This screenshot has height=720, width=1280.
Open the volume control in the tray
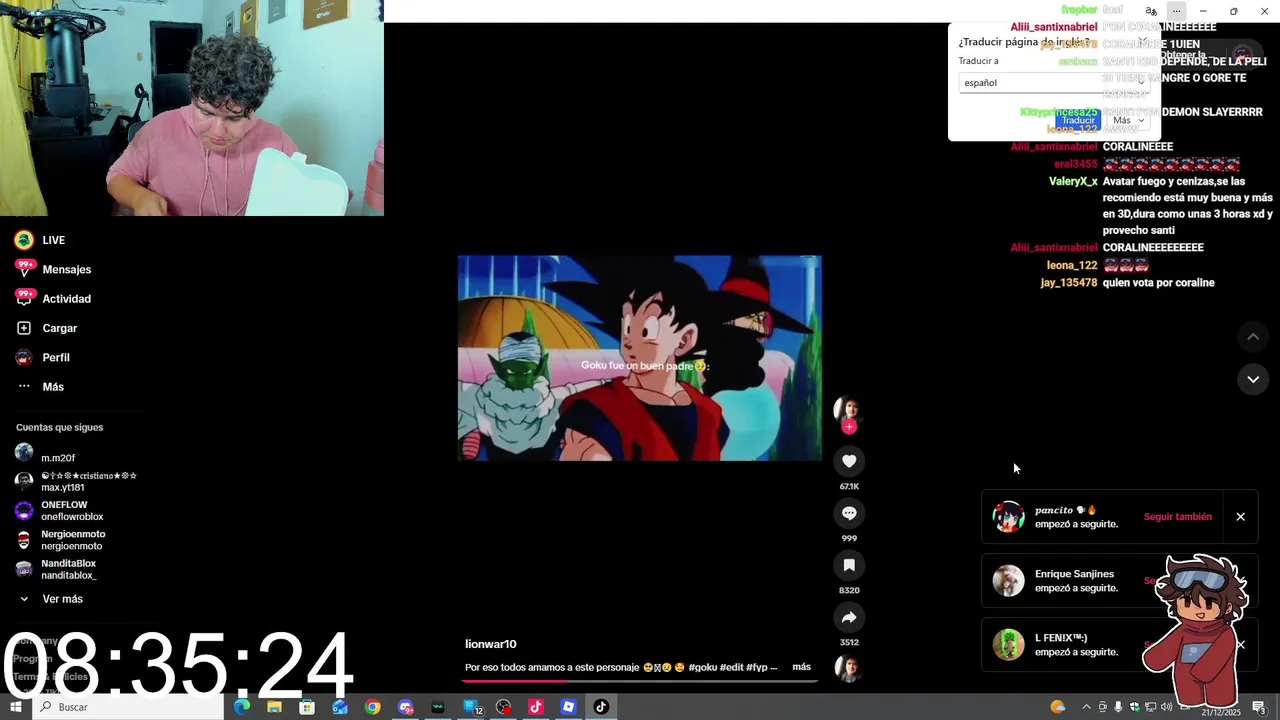pyautogui.click(x=1166, y=707)
